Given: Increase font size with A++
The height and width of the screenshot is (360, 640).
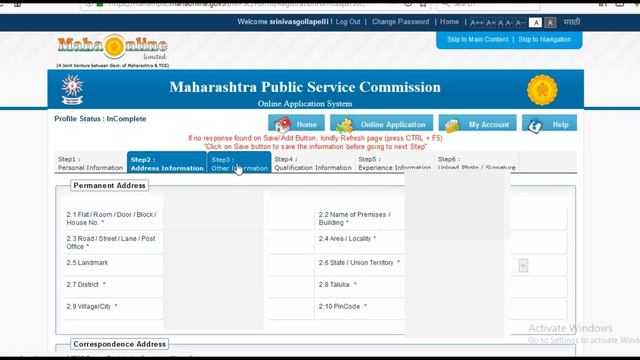Looking at the screenshot, I should coord(476,23).
